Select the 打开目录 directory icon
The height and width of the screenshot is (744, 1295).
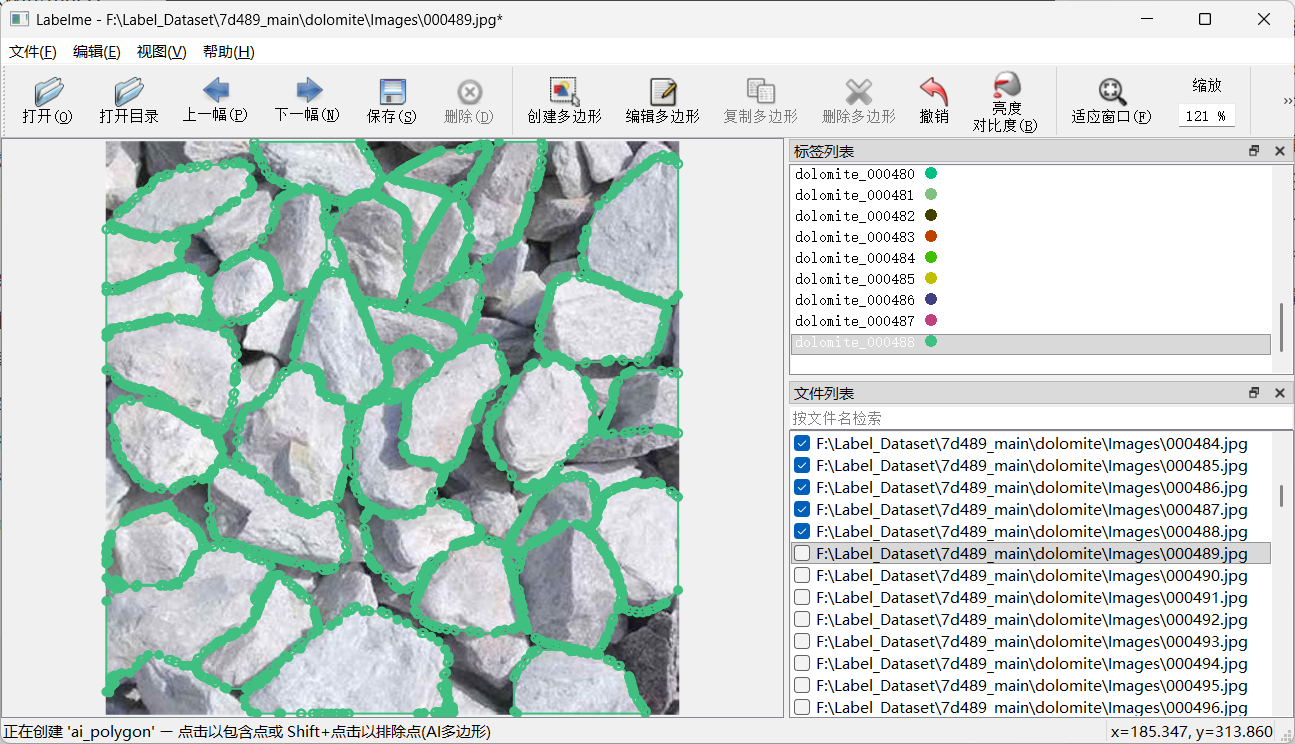point(130,100)
